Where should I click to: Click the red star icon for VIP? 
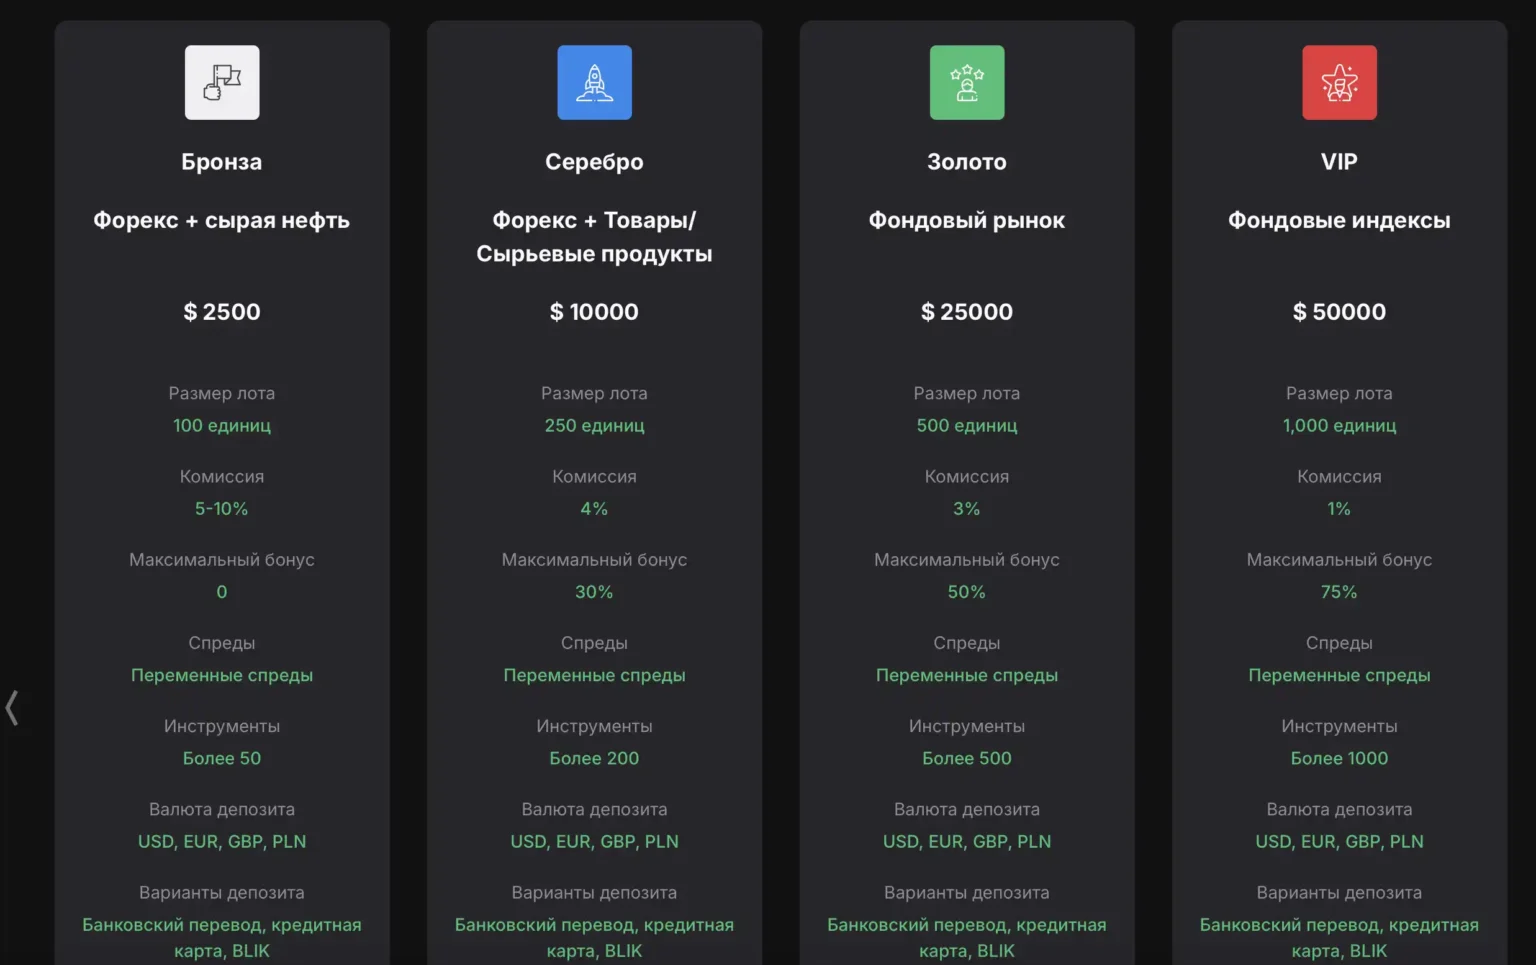click(x=1339, y=83)
